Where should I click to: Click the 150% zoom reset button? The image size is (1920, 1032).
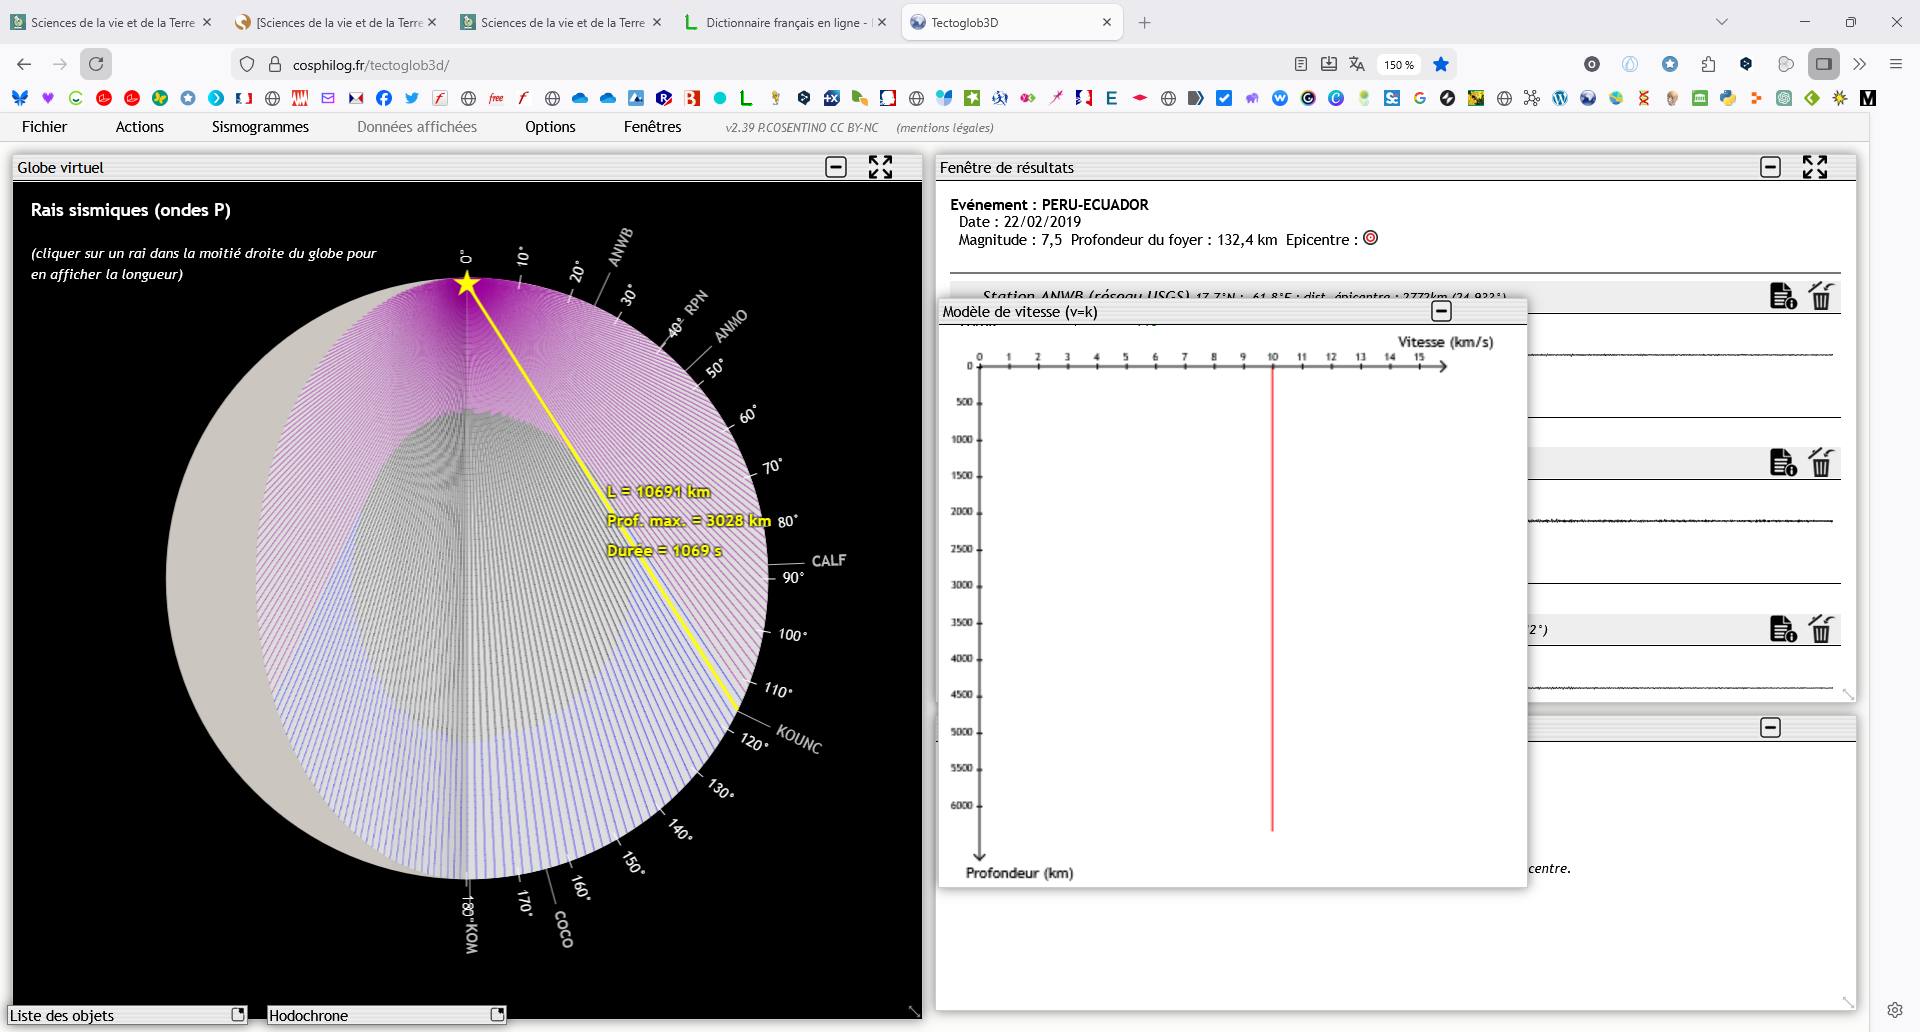coord(1398,65)
